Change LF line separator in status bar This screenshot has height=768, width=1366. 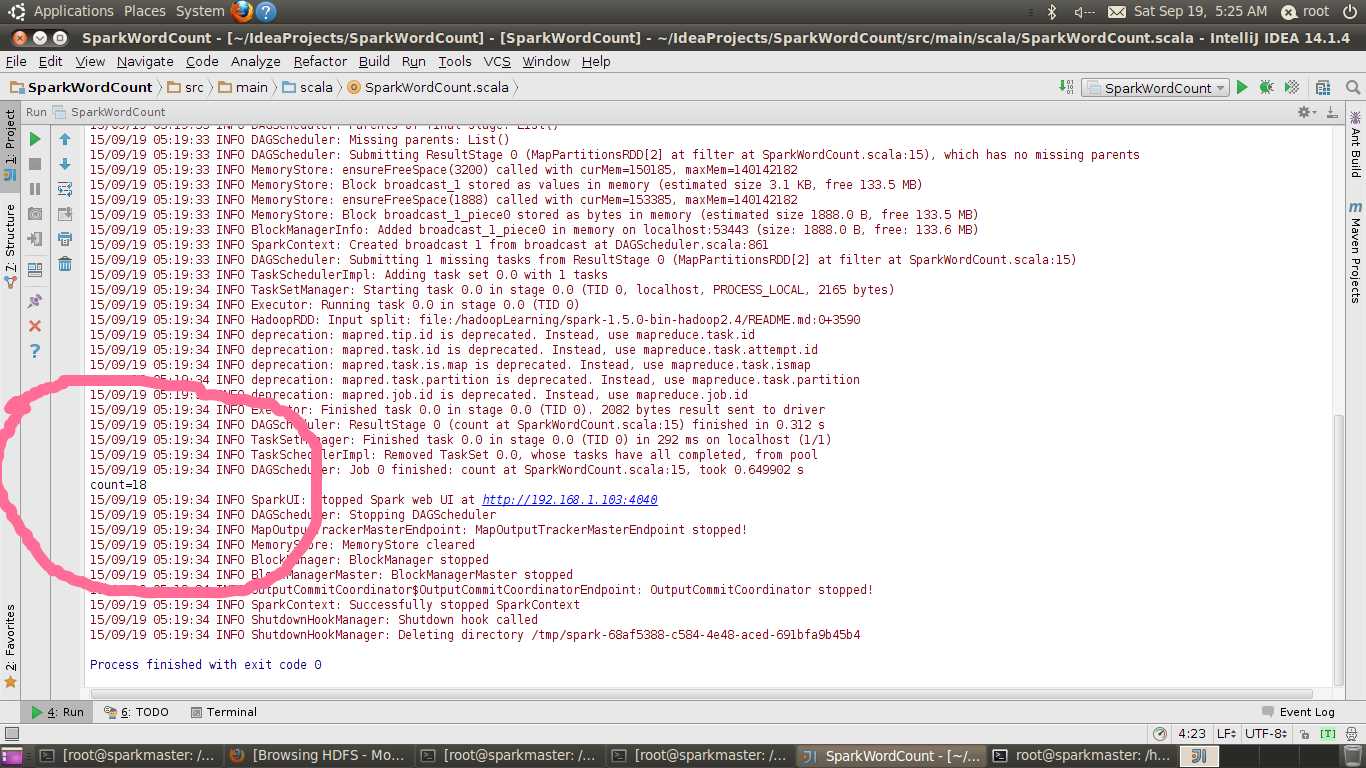(x=1226, y=734)
